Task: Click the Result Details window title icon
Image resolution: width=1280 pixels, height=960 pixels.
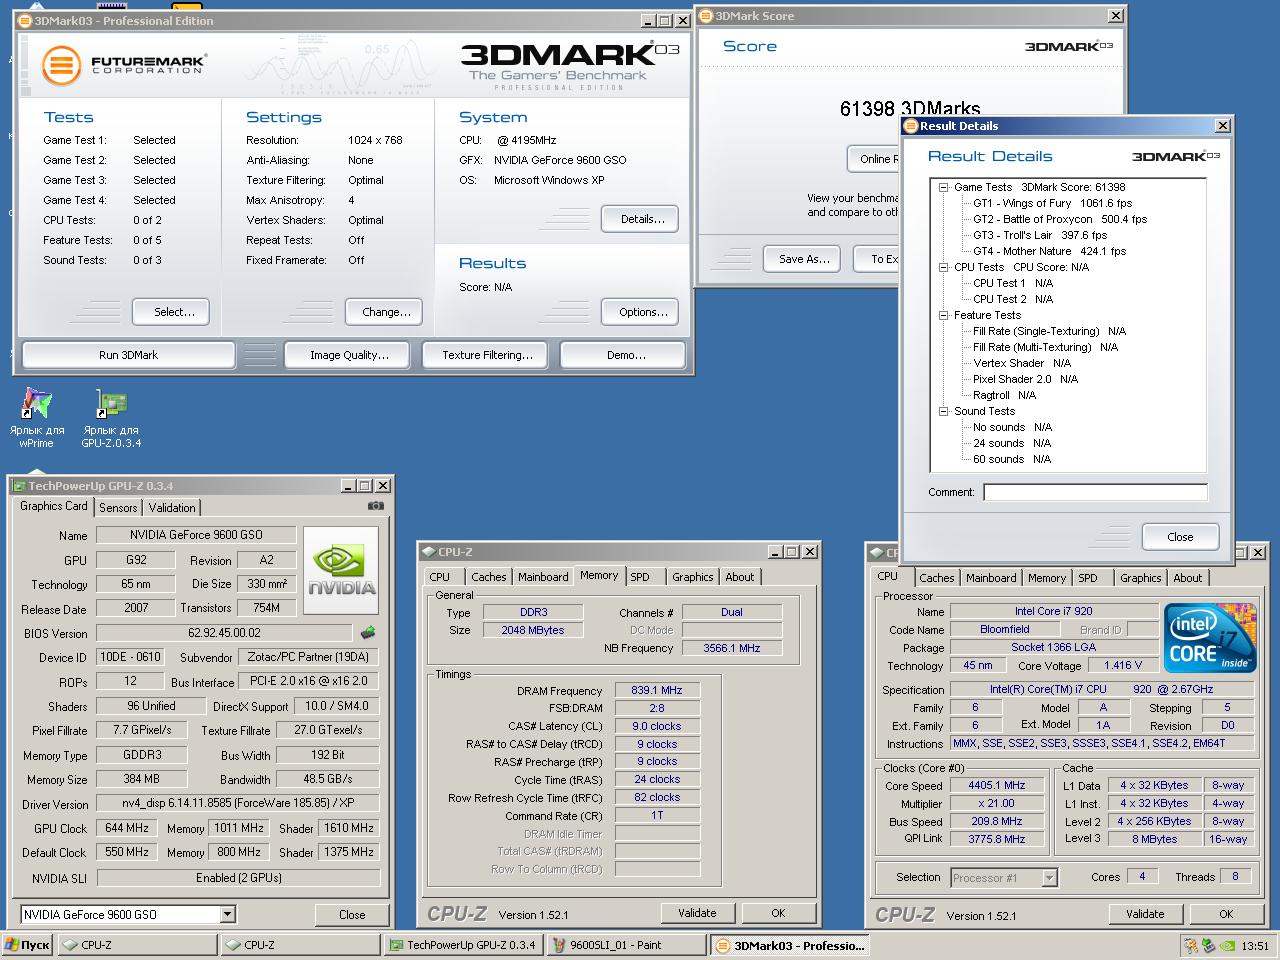Action: [x=911, y=126]
